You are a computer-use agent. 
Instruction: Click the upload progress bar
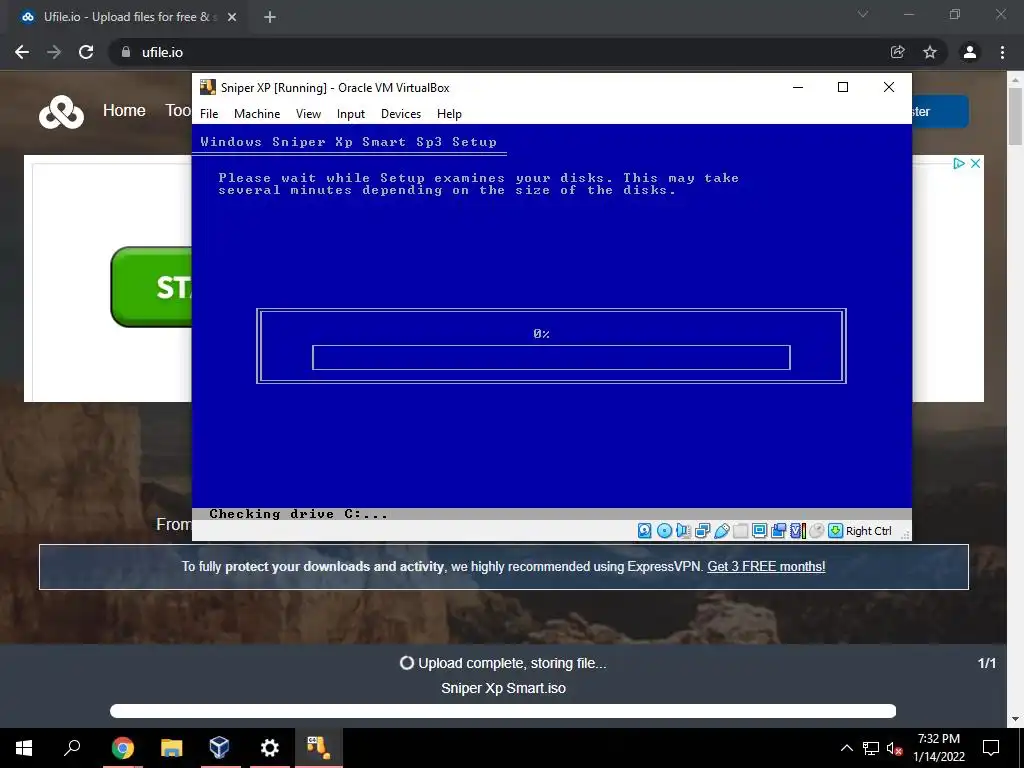(503, 711)
